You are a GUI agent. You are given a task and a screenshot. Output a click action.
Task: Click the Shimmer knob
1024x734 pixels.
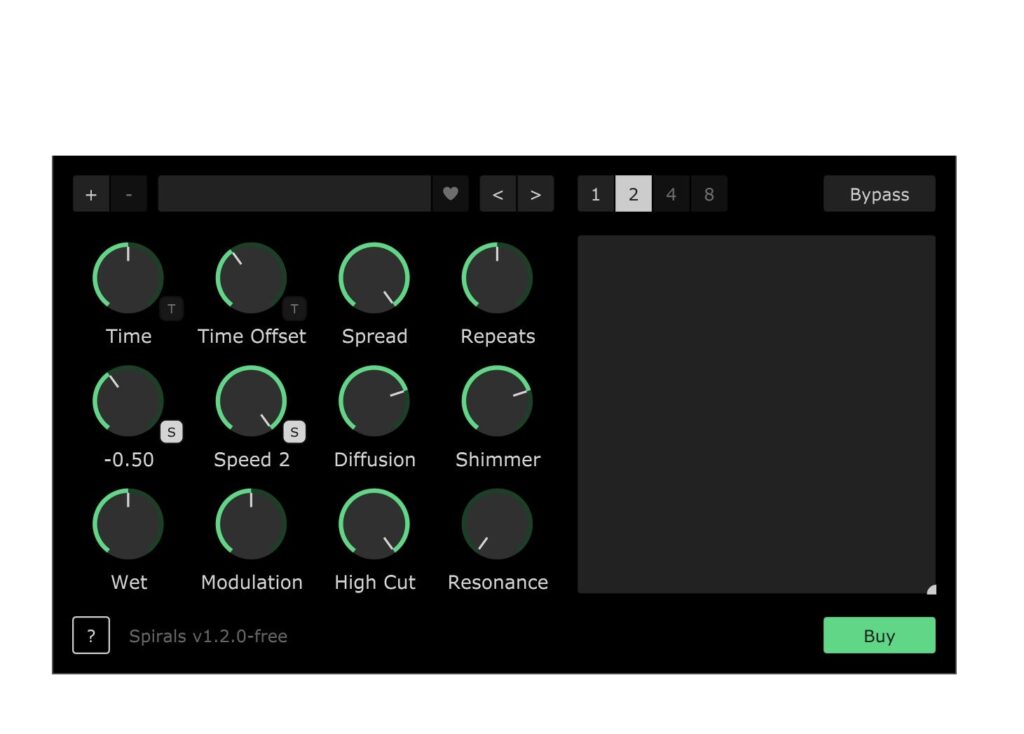pos(497,399)
